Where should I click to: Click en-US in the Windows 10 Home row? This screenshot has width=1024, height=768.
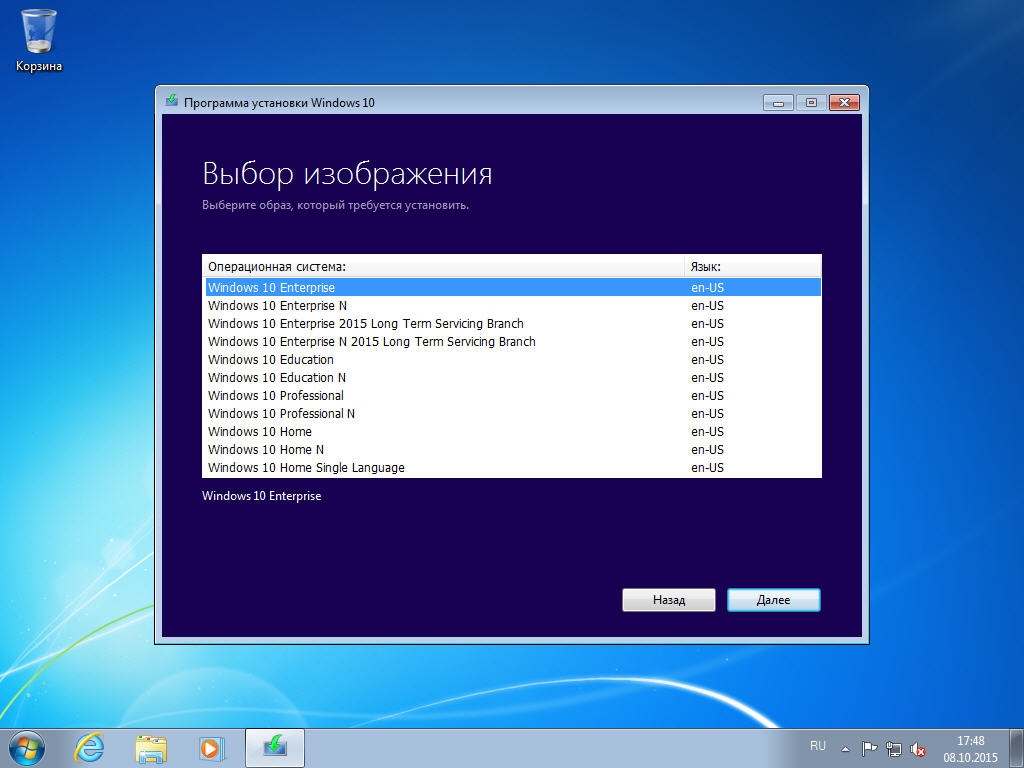click(x=707, y=432)
